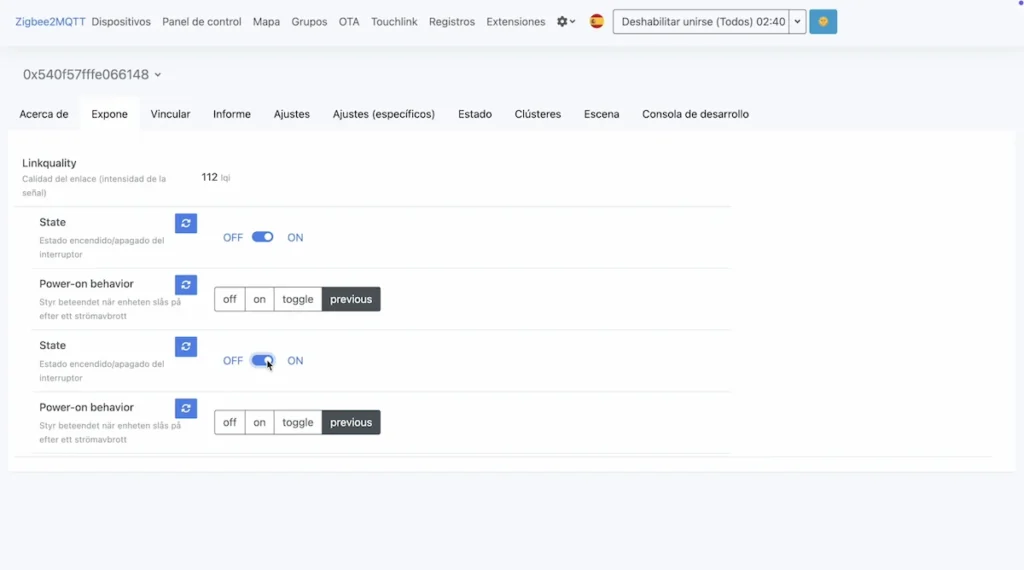
Task: Click the Spanish flag language icon
Action: coord(597,22)
